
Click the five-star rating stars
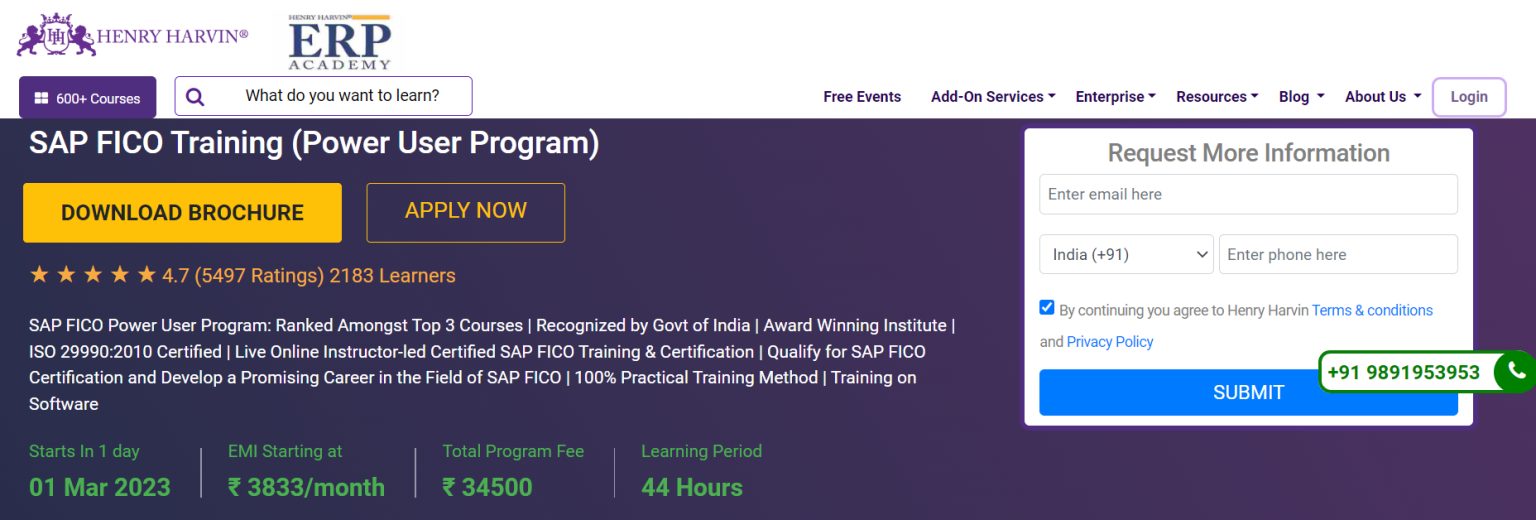click(x=93, y=275)
